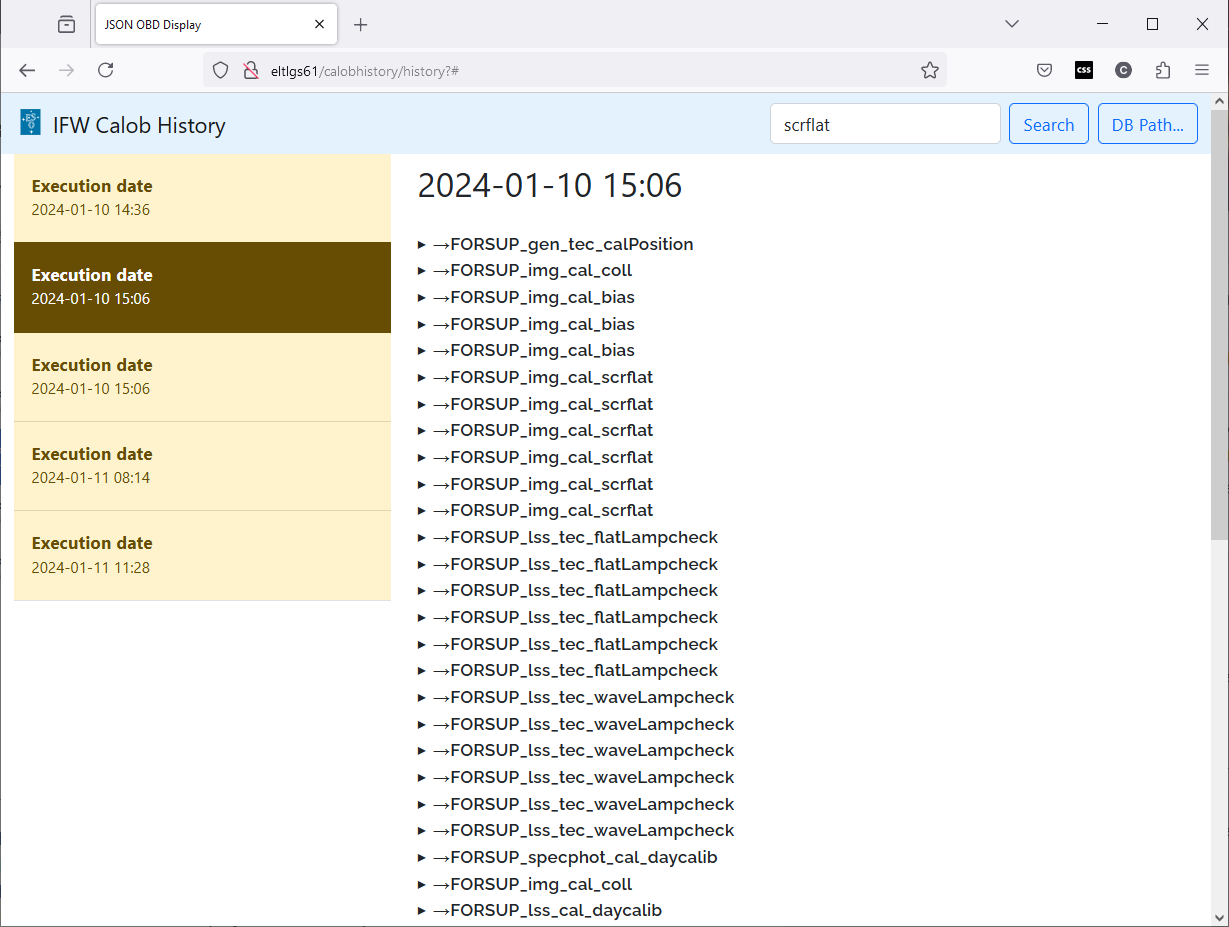Reload the current page
The height and width of the screenshot is (927, 1229).
(105, 70)
